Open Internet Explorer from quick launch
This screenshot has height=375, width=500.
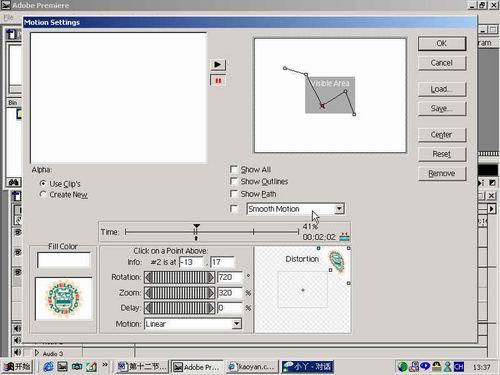pyautogui.click(x=49, y=366)
